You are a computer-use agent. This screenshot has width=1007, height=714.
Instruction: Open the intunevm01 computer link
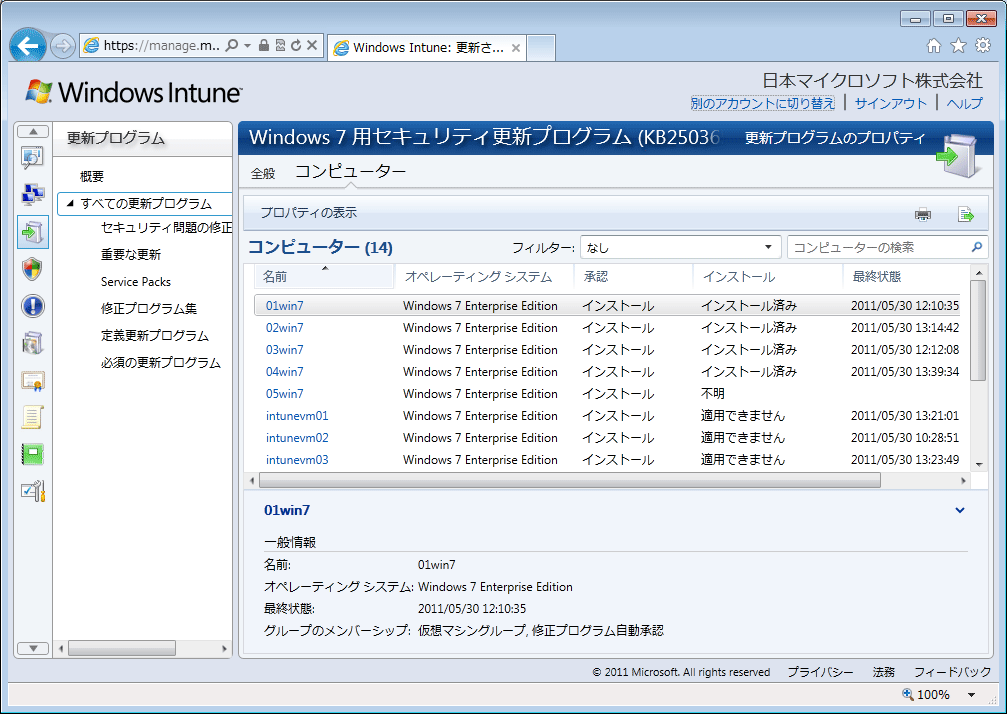[x=297, y=416]
